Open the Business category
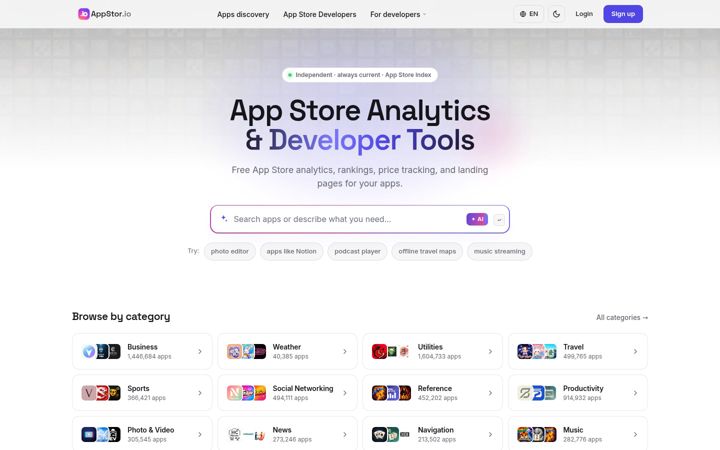Viewport: 720px width, 450px height. tap(142, 351)
